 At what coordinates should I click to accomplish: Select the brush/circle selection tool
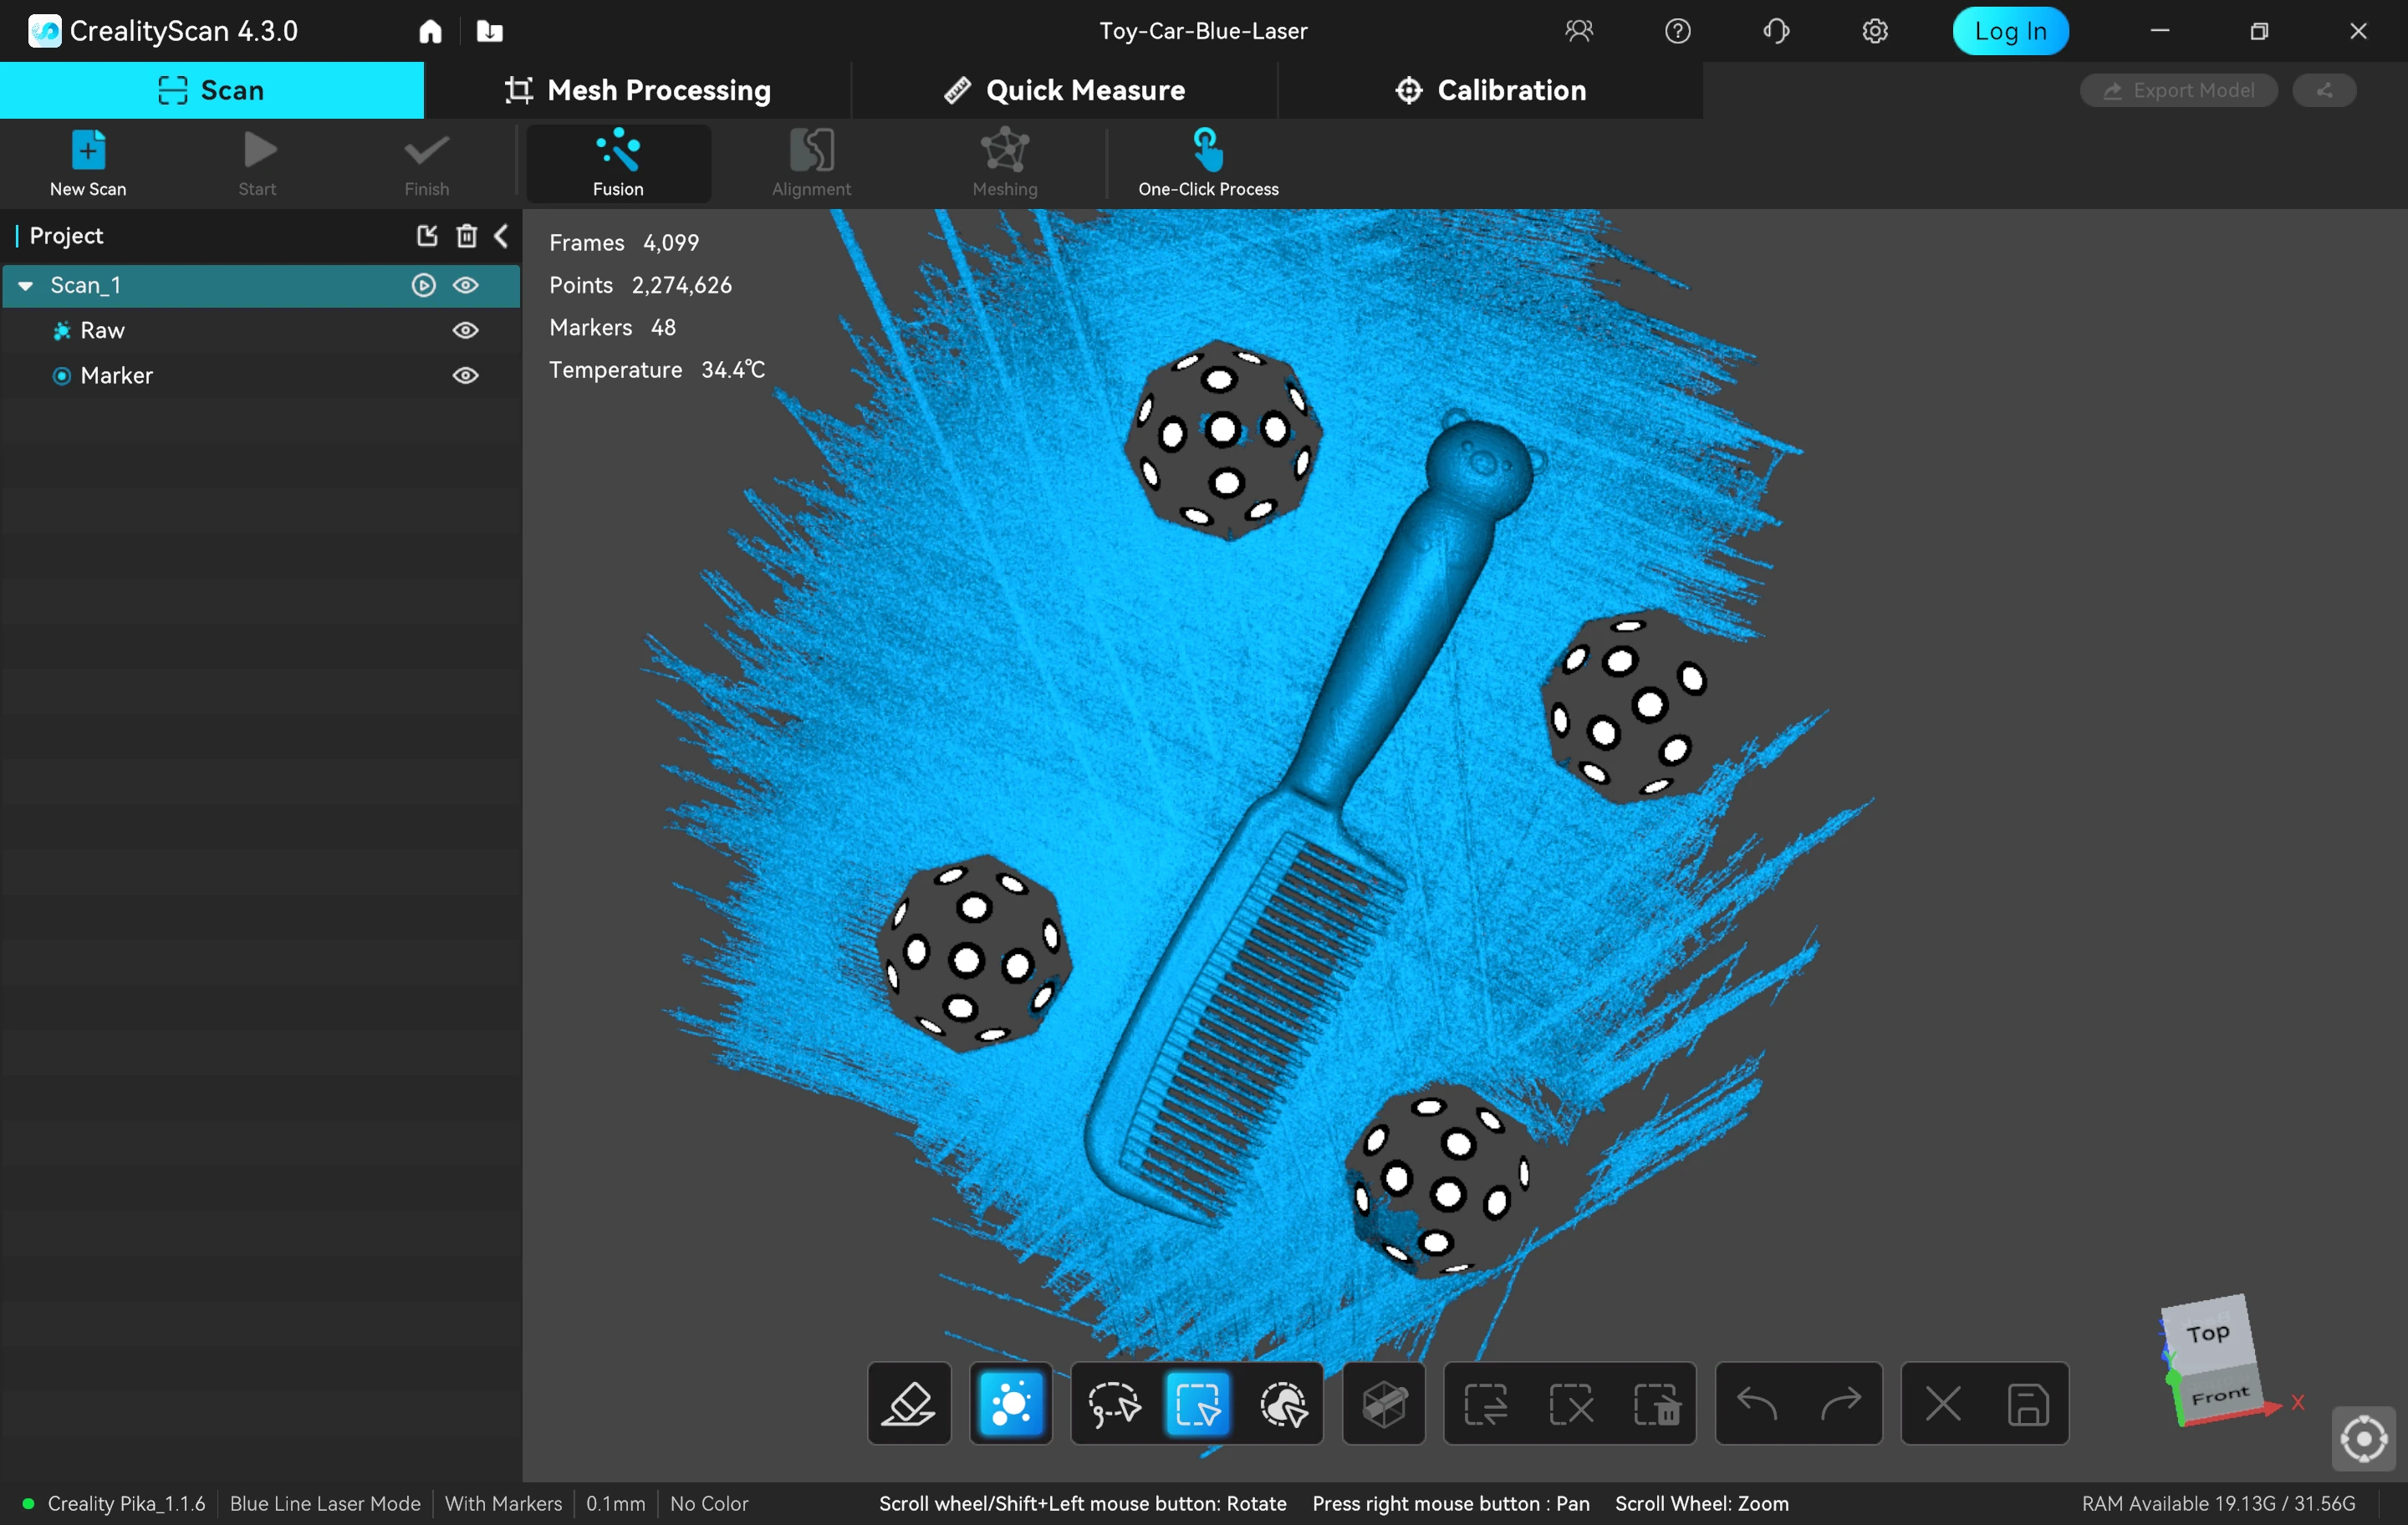[1283, 1404]
